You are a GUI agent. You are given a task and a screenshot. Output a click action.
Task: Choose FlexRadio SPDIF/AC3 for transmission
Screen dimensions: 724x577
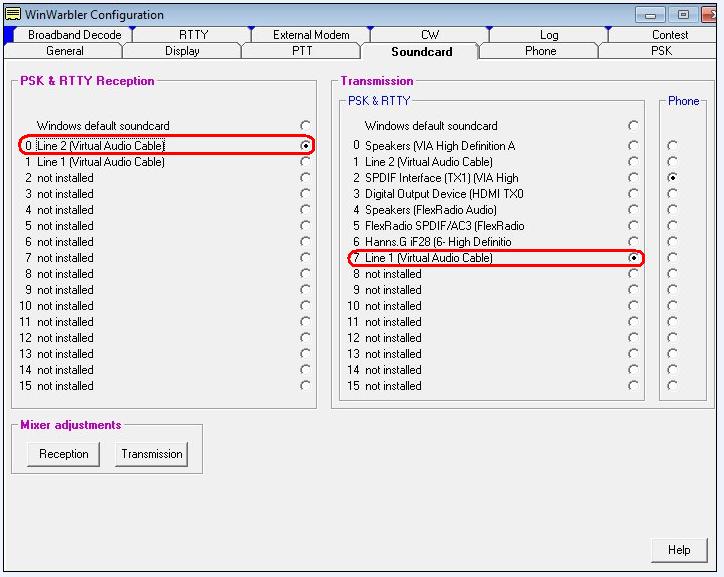coord(633,226)
